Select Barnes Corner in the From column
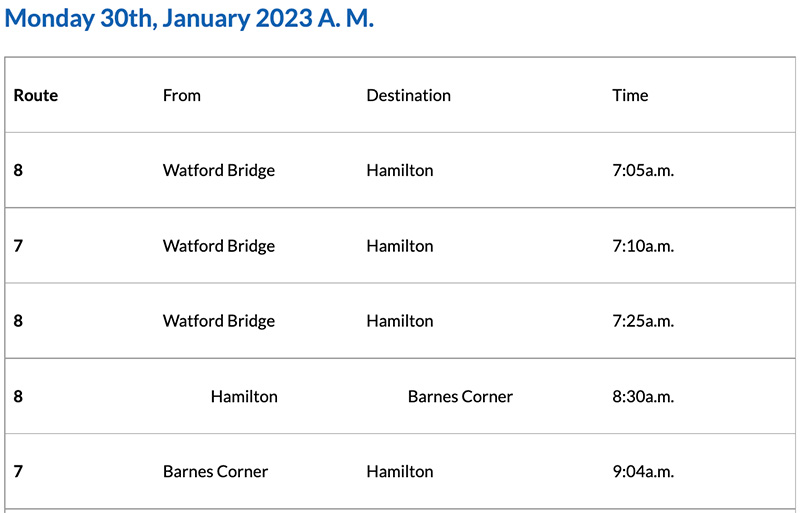The width and height of the screenshot is (800, 513). (215, 472)
